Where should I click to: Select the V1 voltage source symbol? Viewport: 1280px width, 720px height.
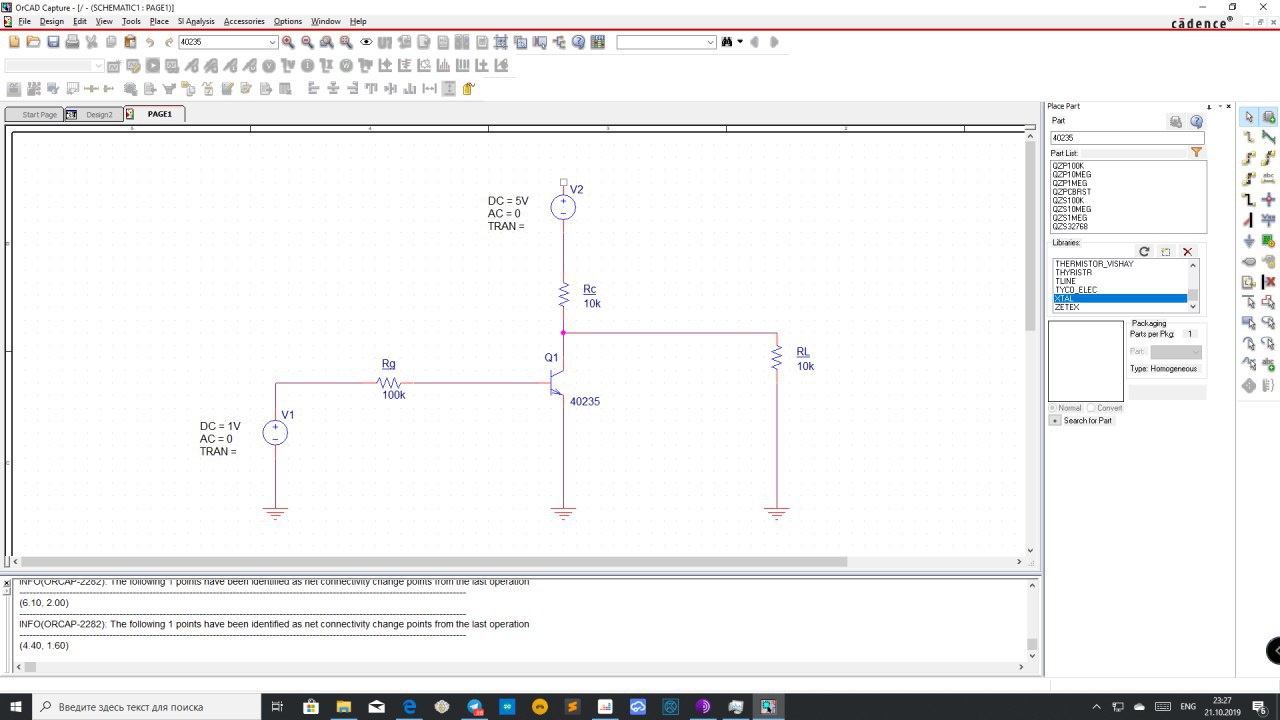point(275,433)
